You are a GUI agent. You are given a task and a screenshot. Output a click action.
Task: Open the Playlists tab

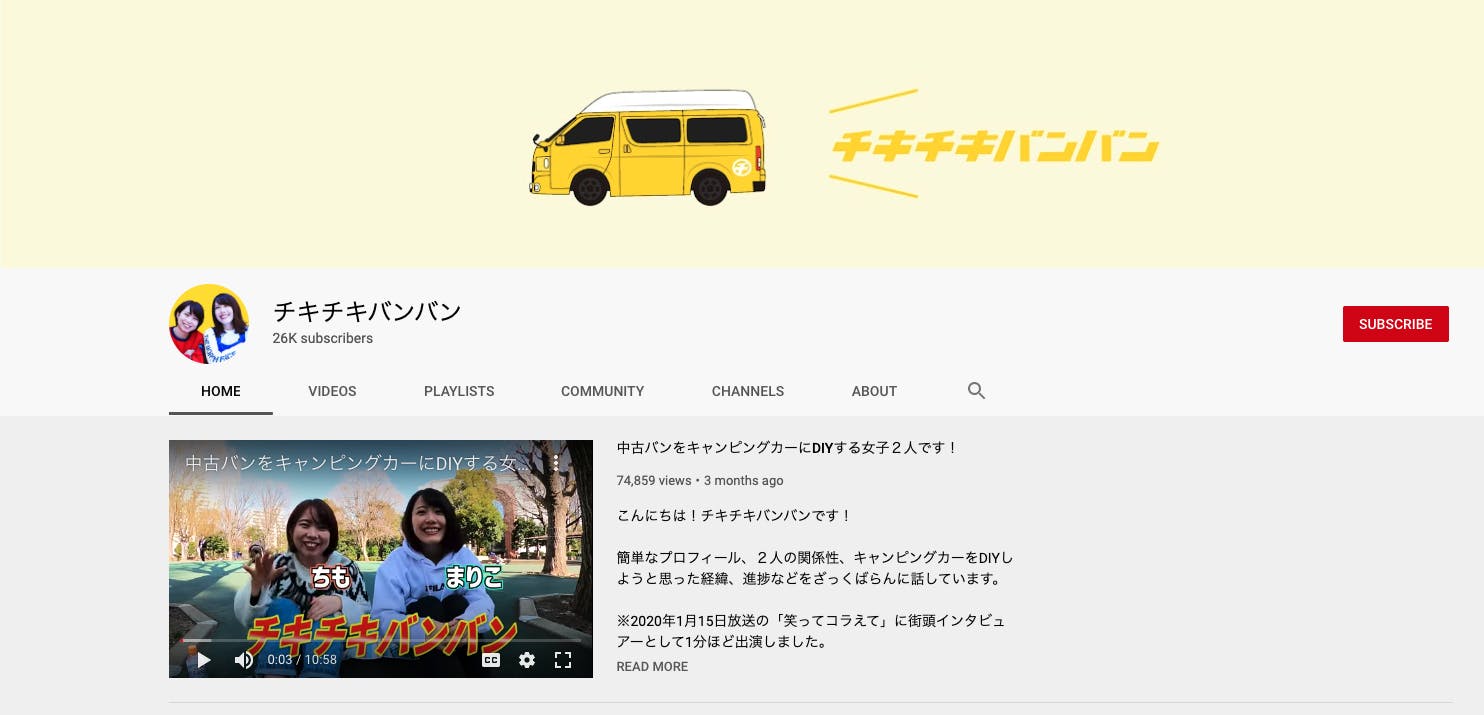click(459, 391)
